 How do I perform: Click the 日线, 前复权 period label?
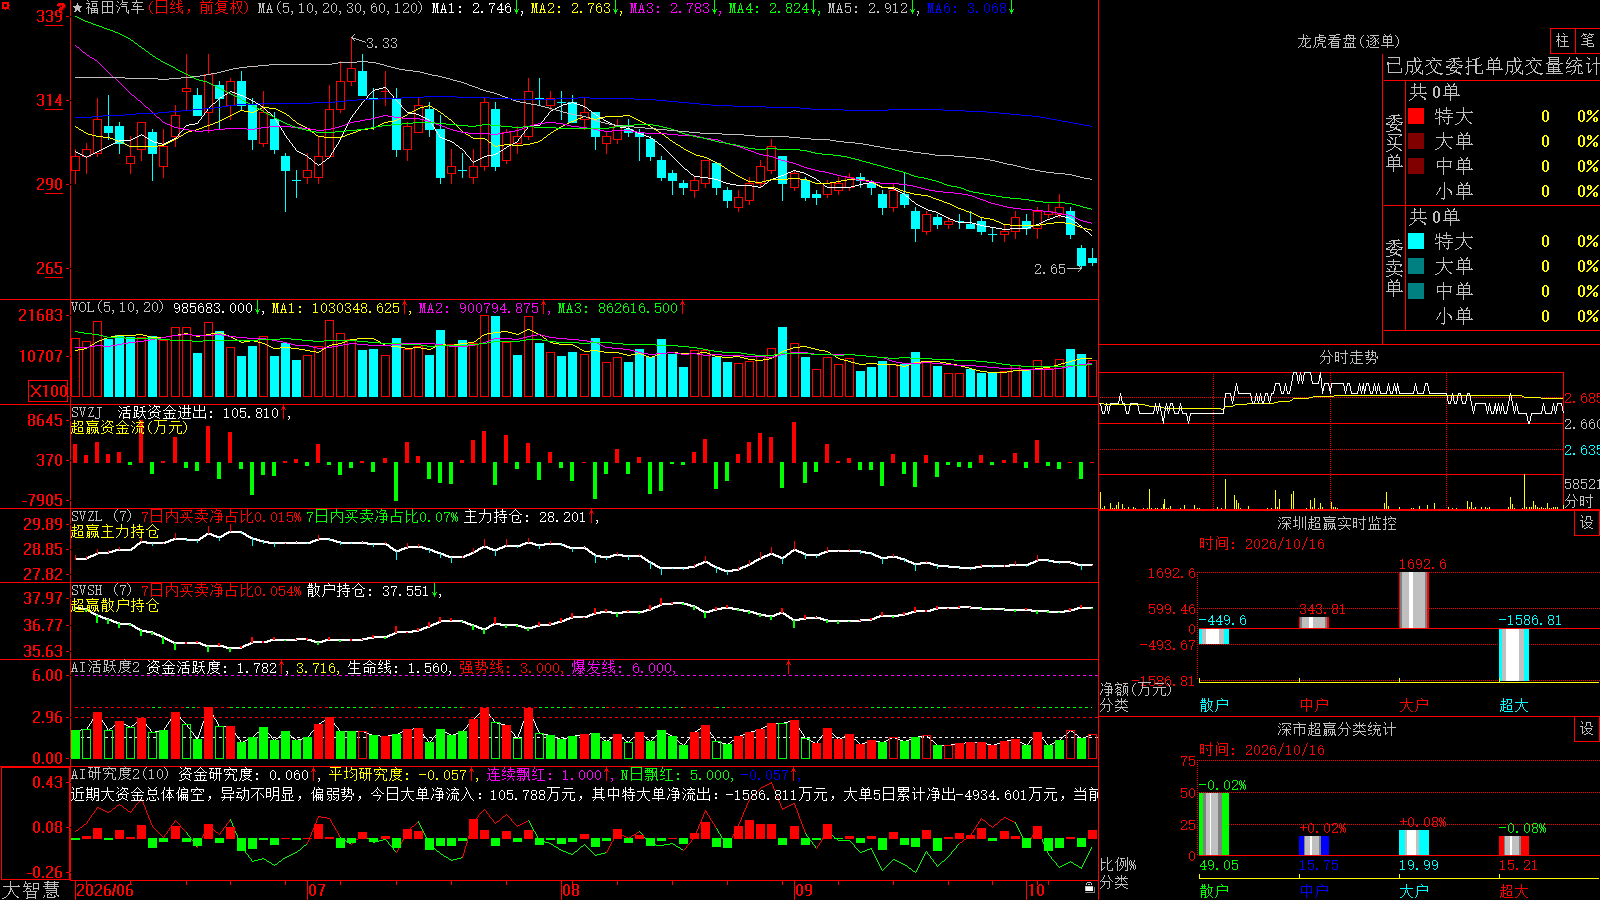pyautogui.click(x=199, y=8)
